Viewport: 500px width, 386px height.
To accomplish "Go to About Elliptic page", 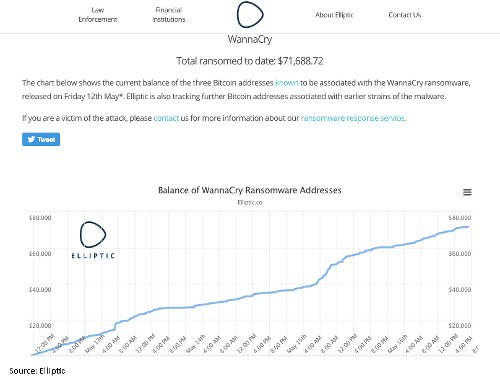I will tap(334, 15).
